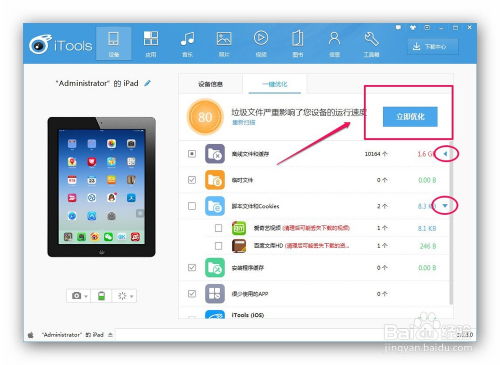Click the rescan link under the score message
Viewport: 500px width, 365px height.
(x=244, y=123)
